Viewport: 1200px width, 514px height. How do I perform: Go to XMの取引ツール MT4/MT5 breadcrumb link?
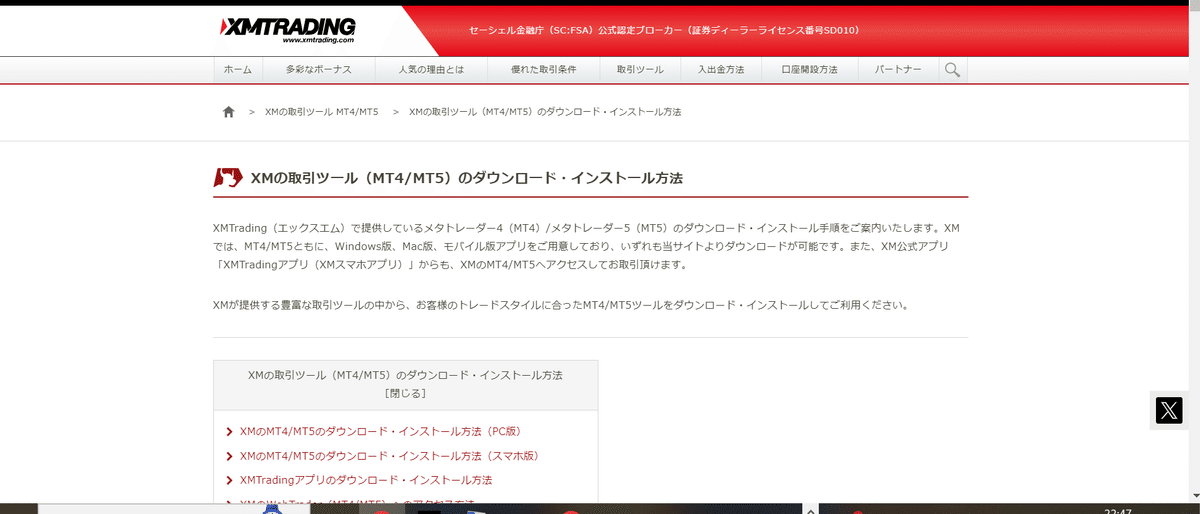pos(322,112)
